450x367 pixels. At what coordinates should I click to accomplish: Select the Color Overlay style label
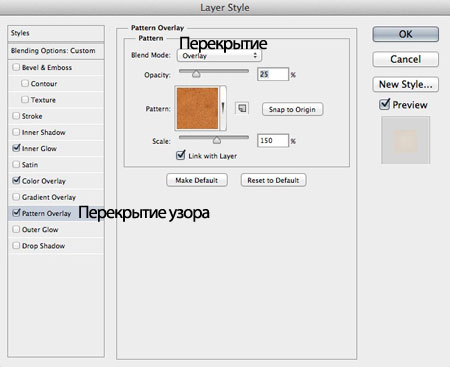44,181
